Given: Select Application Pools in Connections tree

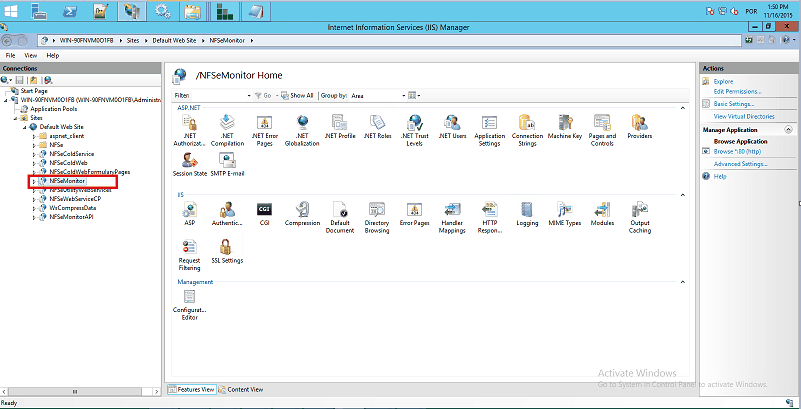Looking at the screenshot, I should [x=54, y=108].
